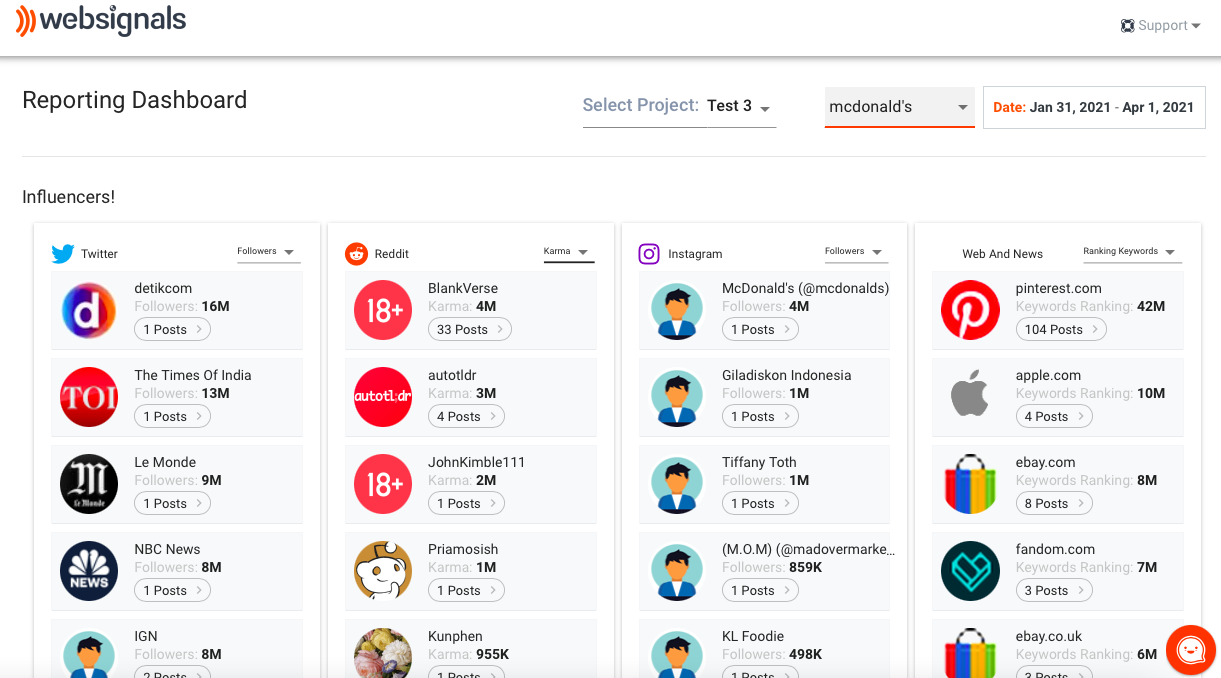Viewport: 1221px width, 678px height.
Task: Click the IGN account name
Action: (x=146, y=636)
